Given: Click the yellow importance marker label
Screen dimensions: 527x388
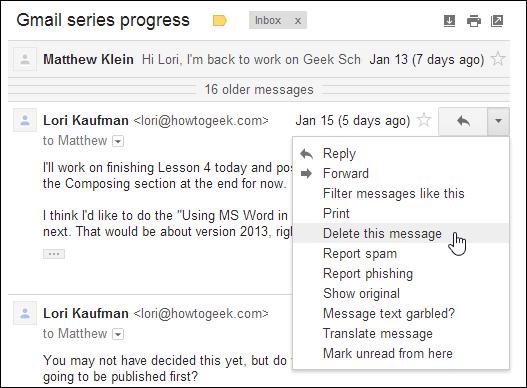Looking at the screenshot, I should click(x=220, y=21).
